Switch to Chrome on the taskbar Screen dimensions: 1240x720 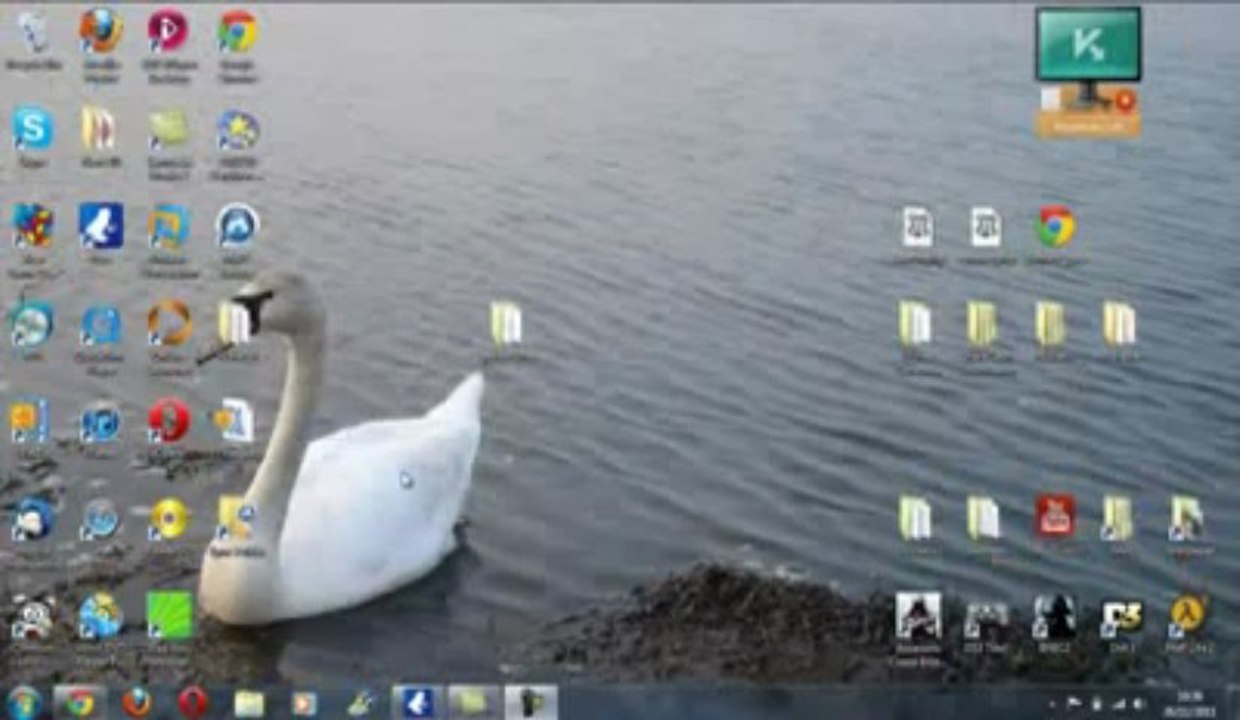pos(80,703)
